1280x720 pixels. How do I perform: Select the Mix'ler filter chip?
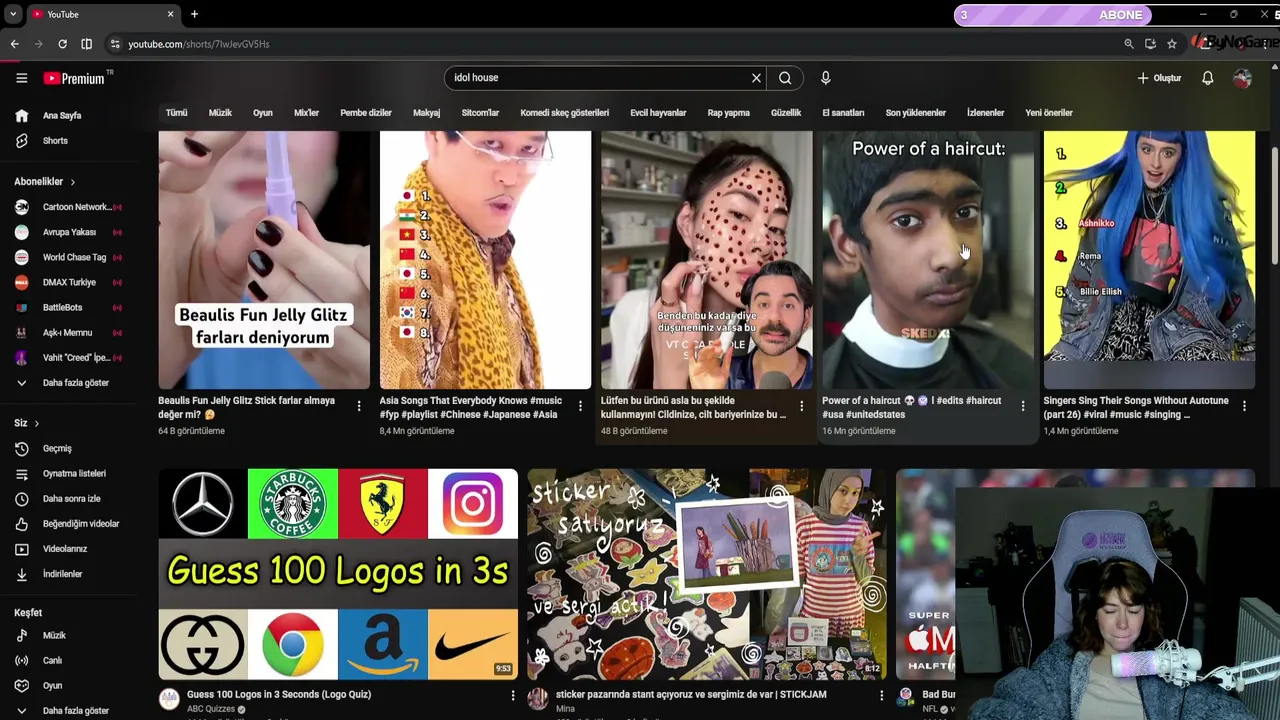tap(306, 113)
